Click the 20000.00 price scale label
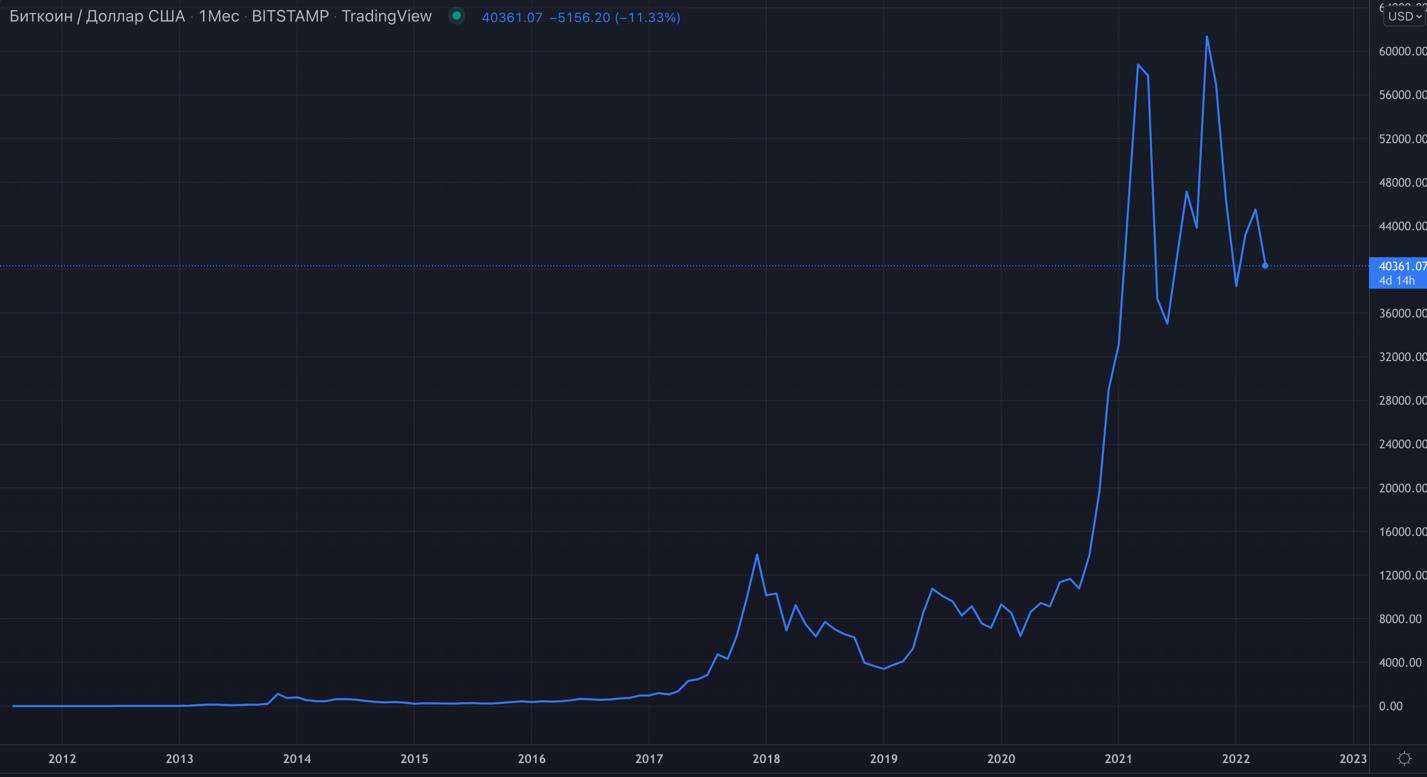Viewport: 1427px width, 777px height. coord(1402,488)
